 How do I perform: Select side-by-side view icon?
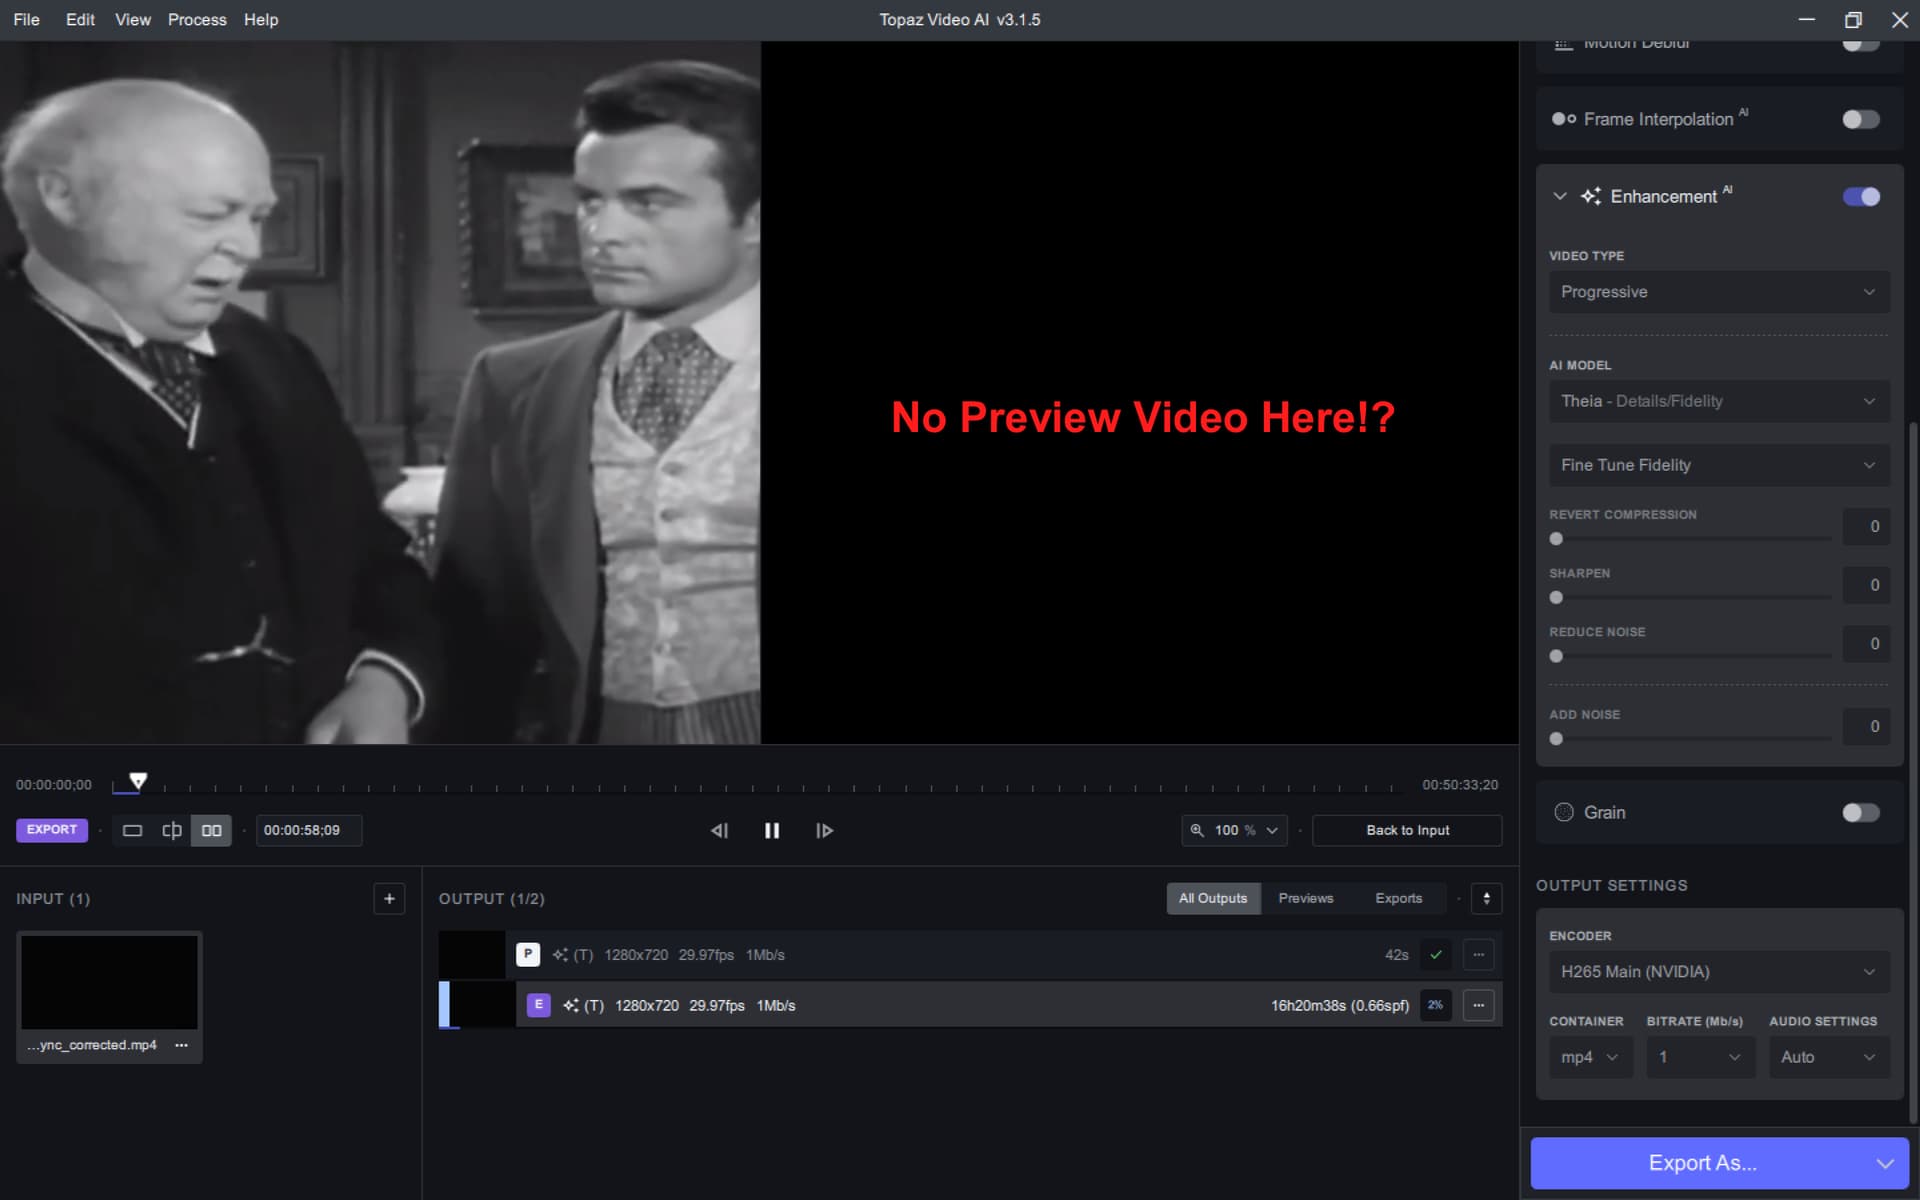coord(212,830)
